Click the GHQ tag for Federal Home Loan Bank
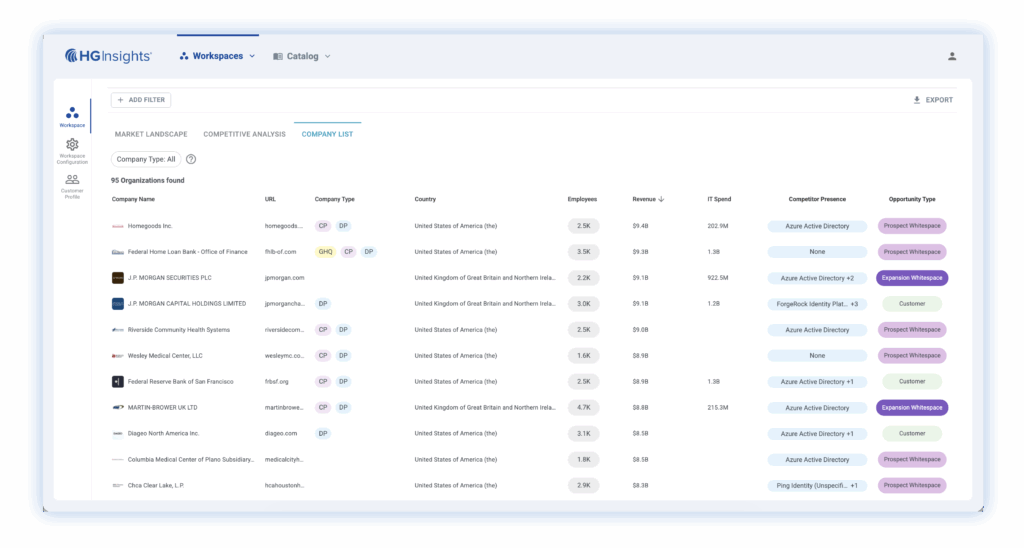Screen dimensions: 1024x548 [325, 252]
